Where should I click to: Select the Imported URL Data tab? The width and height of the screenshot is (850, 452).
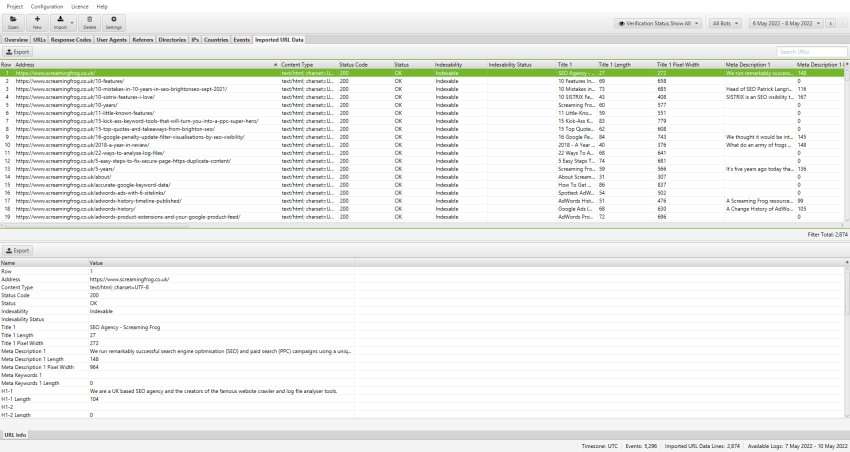[279, 40]
